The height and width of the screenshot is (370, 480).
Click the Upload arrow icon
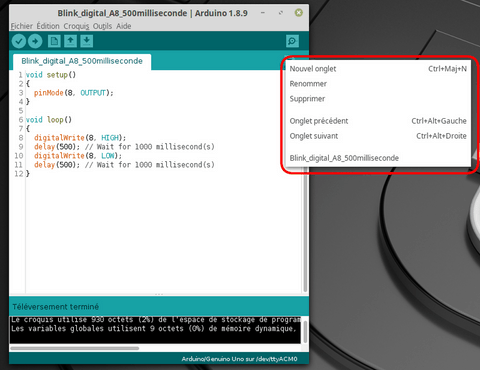click(x=35, y=41)
